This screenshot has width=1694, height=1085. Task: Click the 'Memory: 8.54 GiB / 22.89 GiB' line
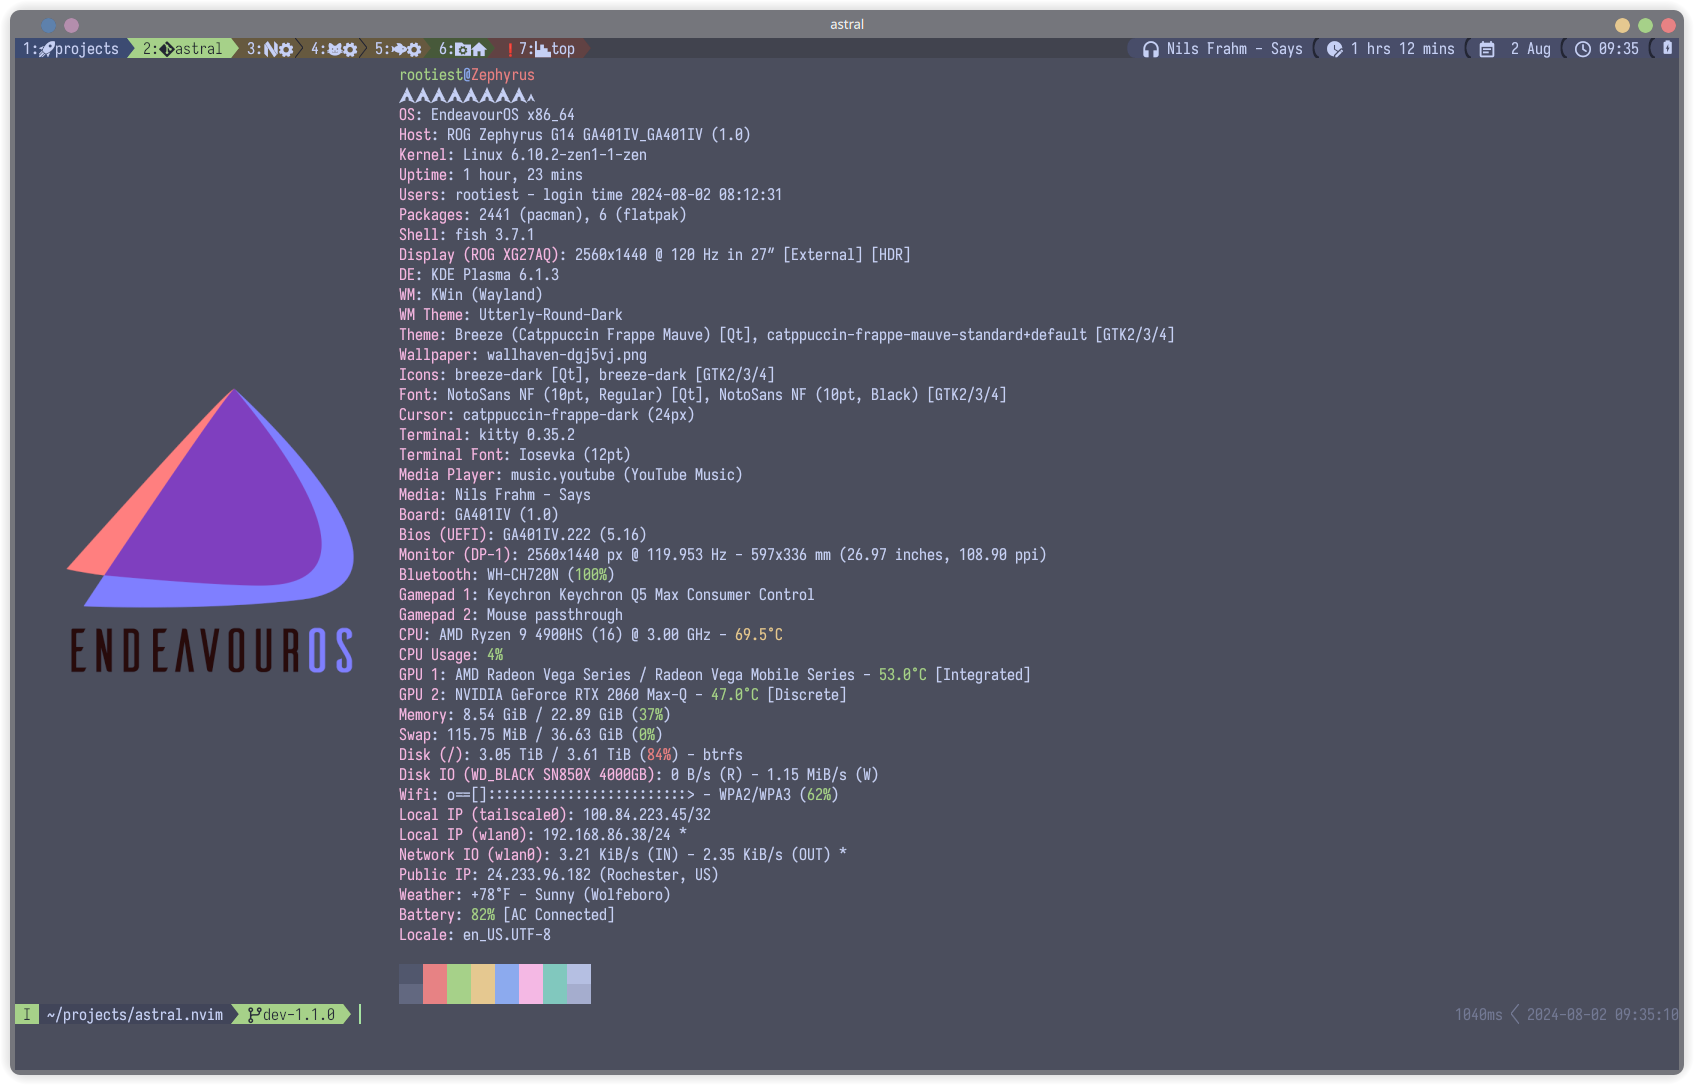tap(535, 715)
